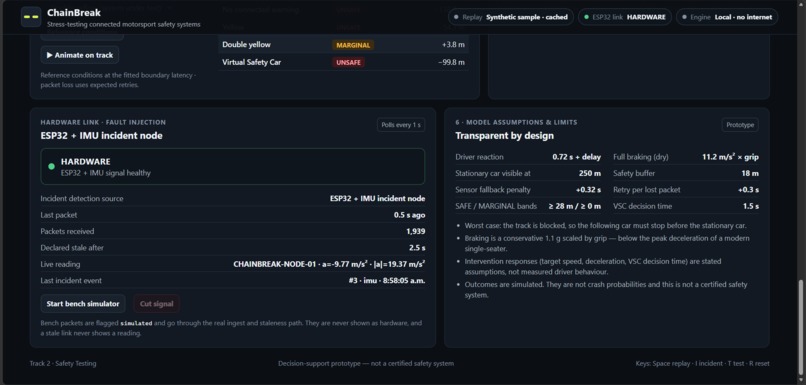Click the page vertical scrollbar thumb

click(x=801, y=328)
